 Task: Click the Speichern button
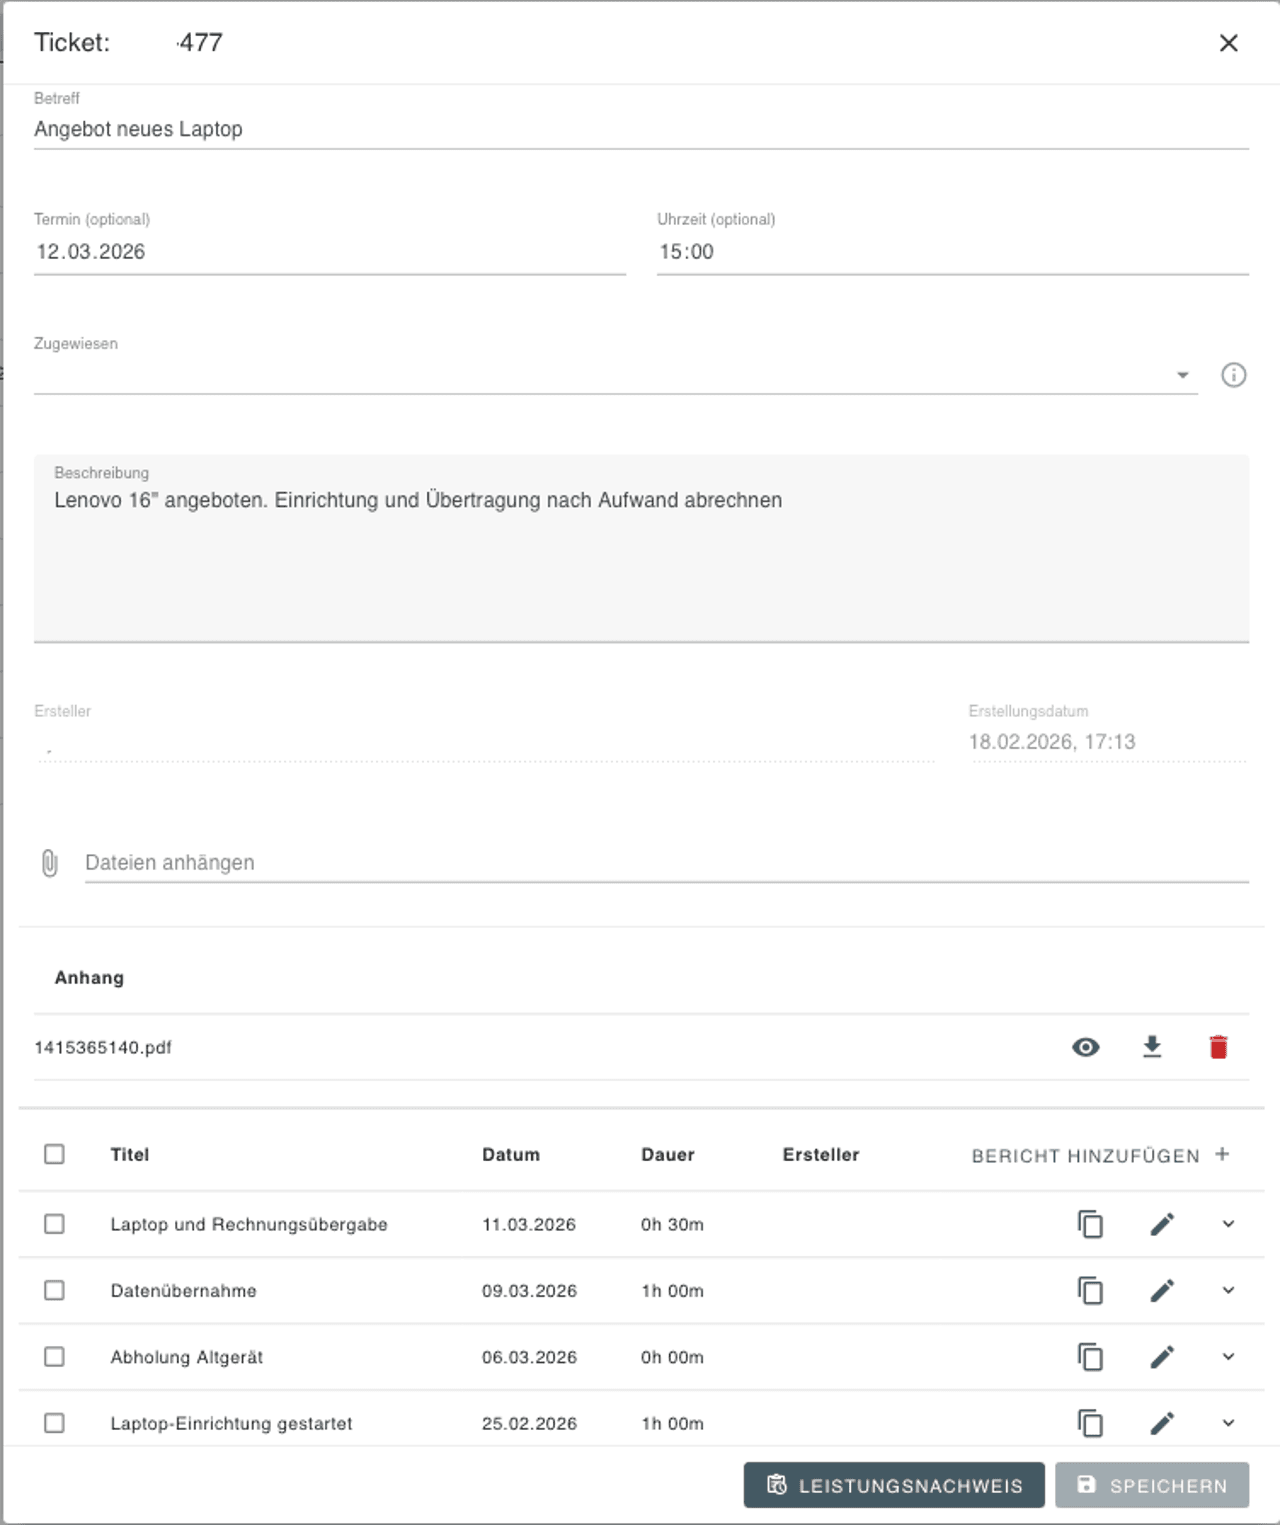(x=1152, y=1485)
